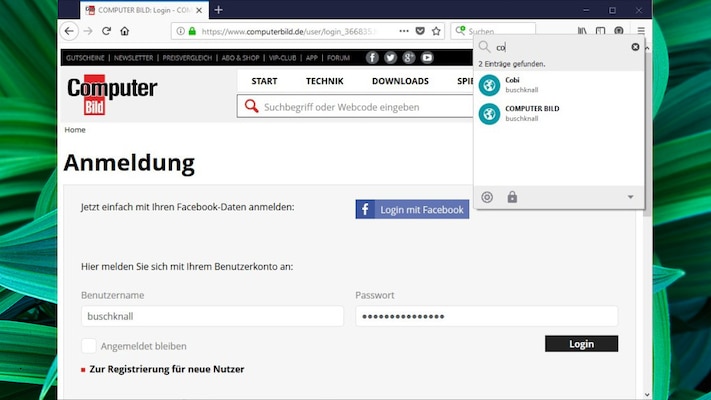711x400 pixels.
Task: Click into the Benutzername input field
Action: [212, 316]
